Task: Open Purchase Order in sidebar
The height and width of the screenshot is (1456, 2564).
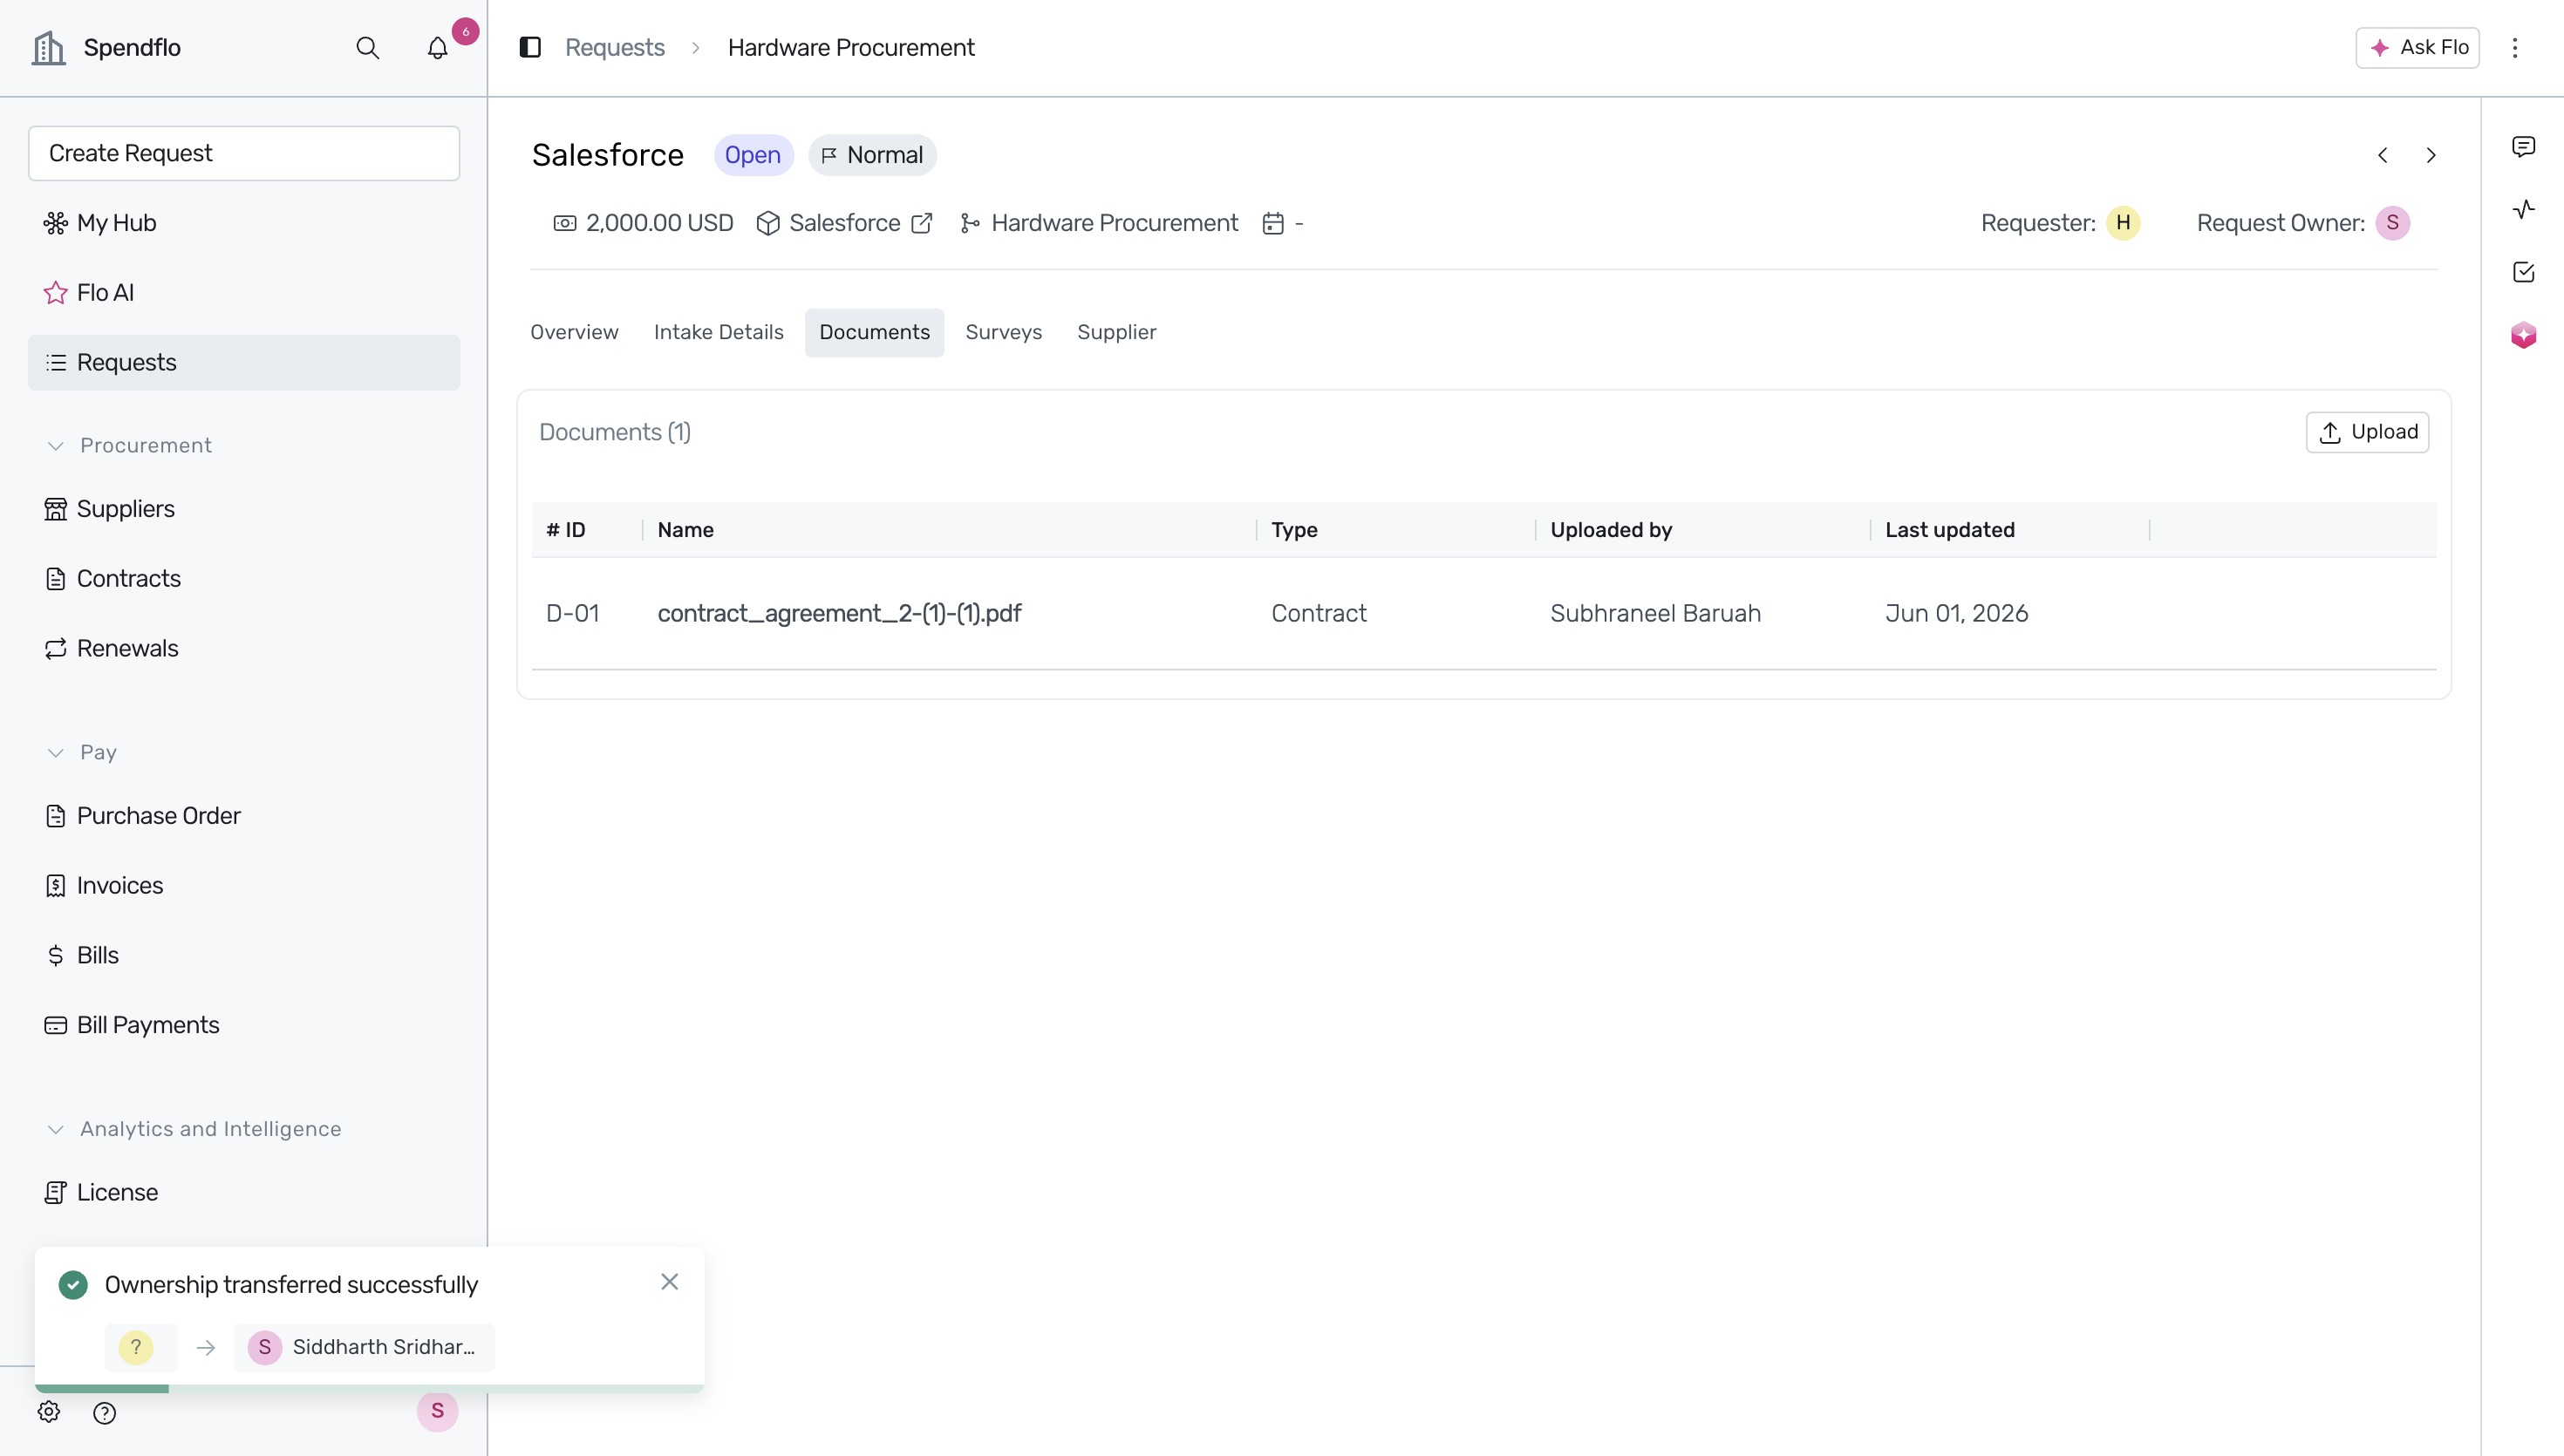Action: pos(244,816)
